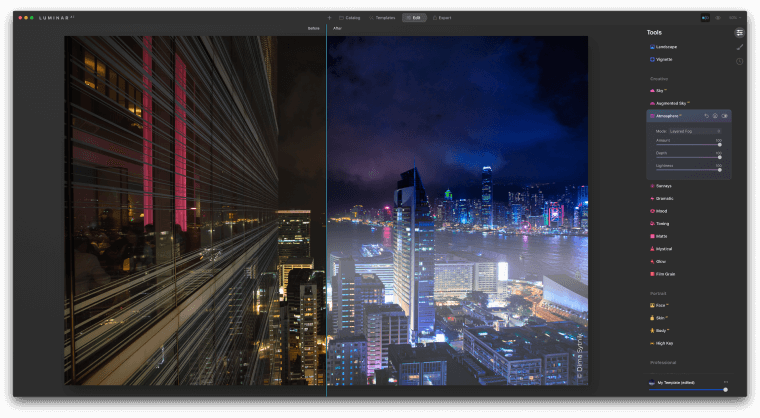760x418 pixels.
Task: Open the Film Grain tool
Action: pos(666,273)
